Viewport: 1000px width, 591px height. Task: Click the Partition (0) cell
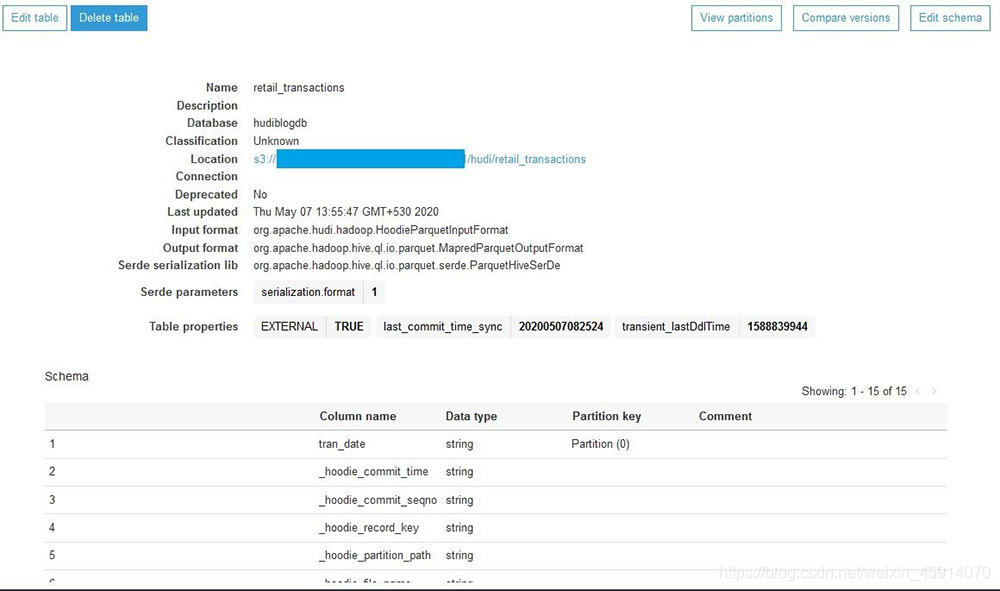(600, 444)
